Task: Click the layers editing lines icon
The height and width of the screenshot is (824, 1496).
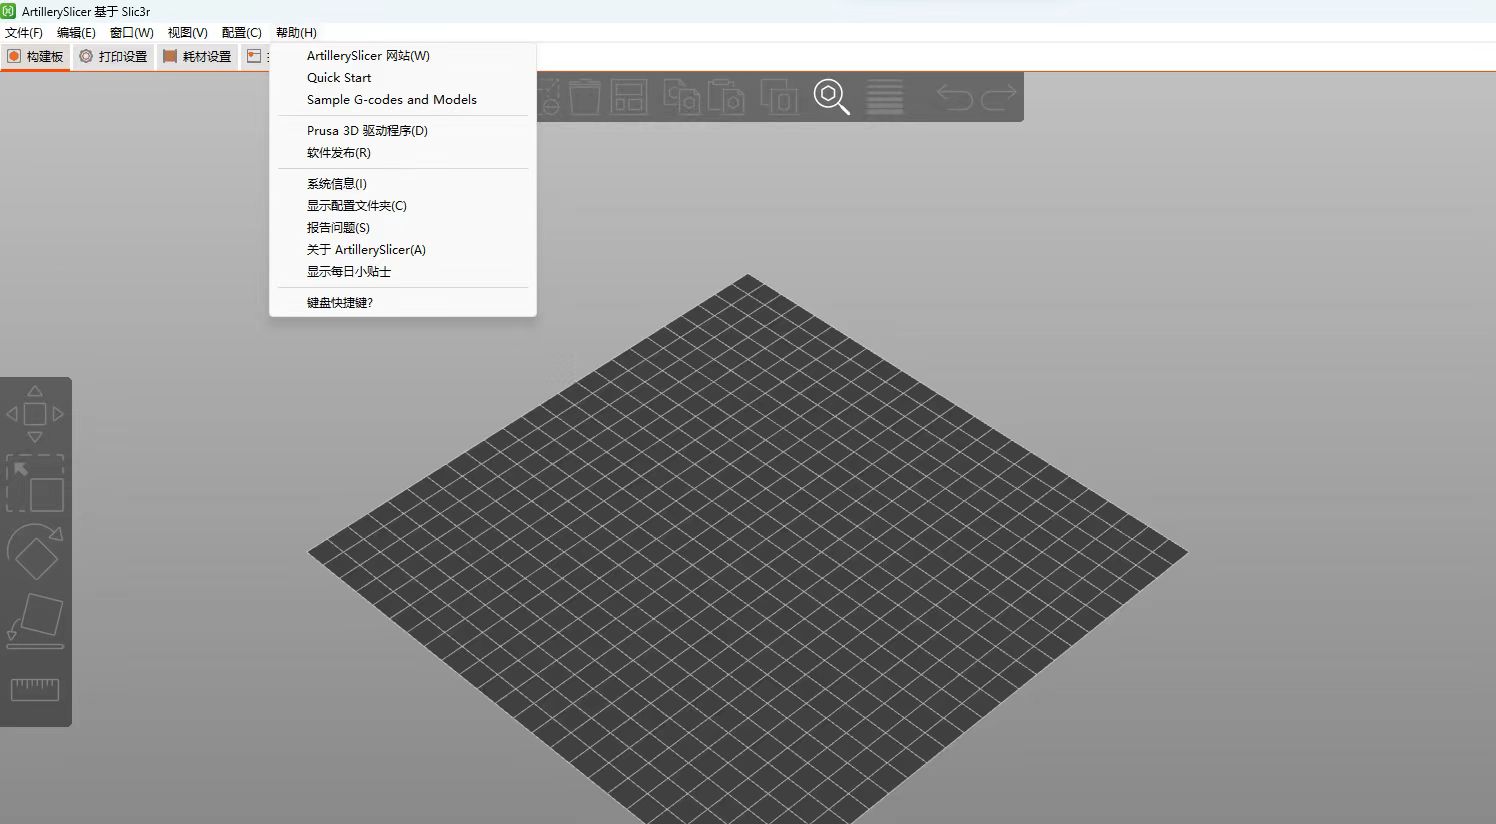Action: [884, 97]
